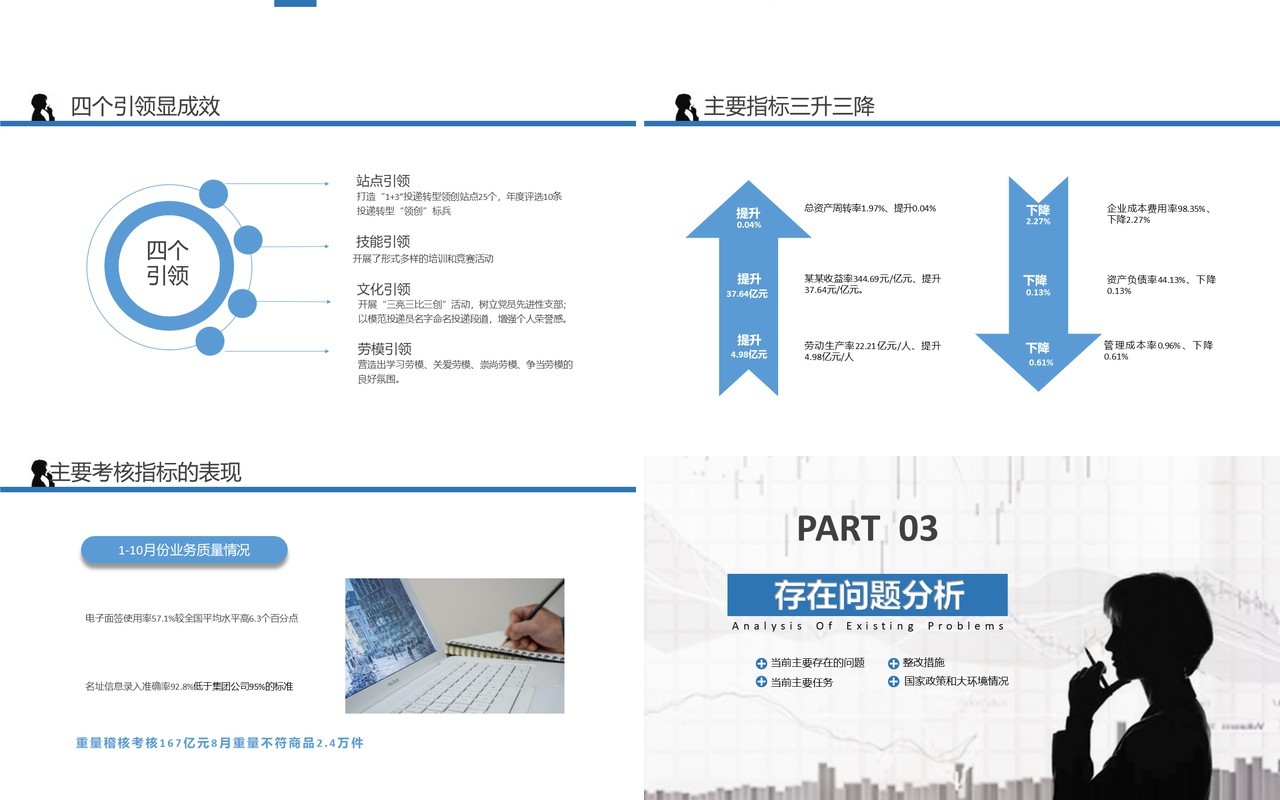Click the 提升 37.64亿元 label inside the up arrow
This screenshot has height=800, width=1280.
click(749, 285)
